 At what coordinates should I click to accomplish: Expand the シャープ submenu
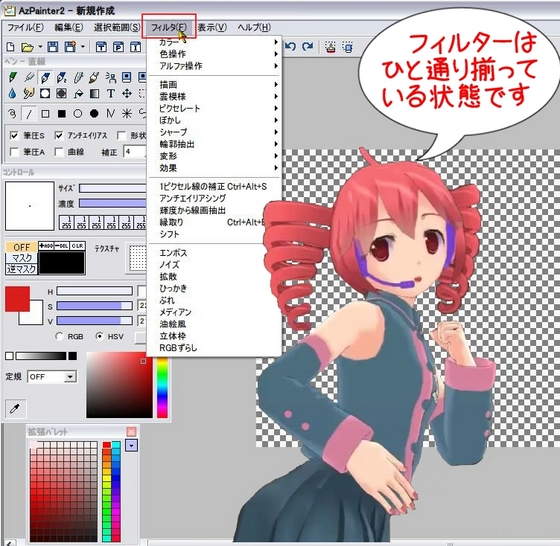pyautogui.click(x=214, y=132)
